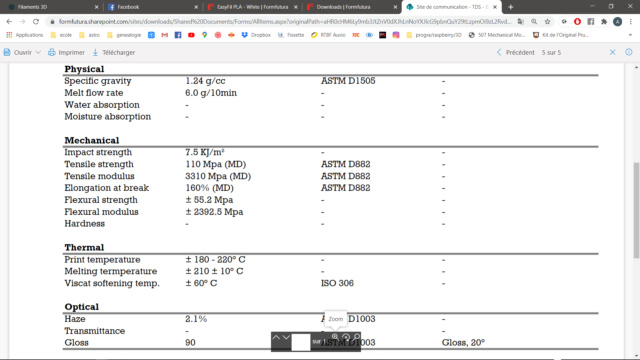Bookmark this page with the star icon
640x360 pixels.
[547, 22]
